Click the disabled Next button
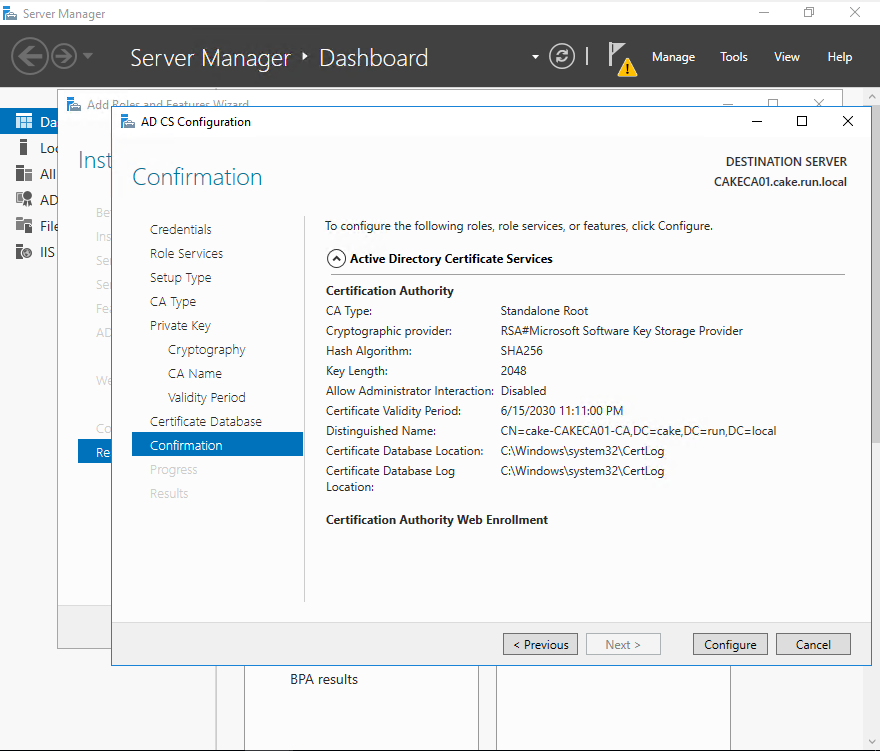This screenshot has height=751, width=880. pos(623,644)
